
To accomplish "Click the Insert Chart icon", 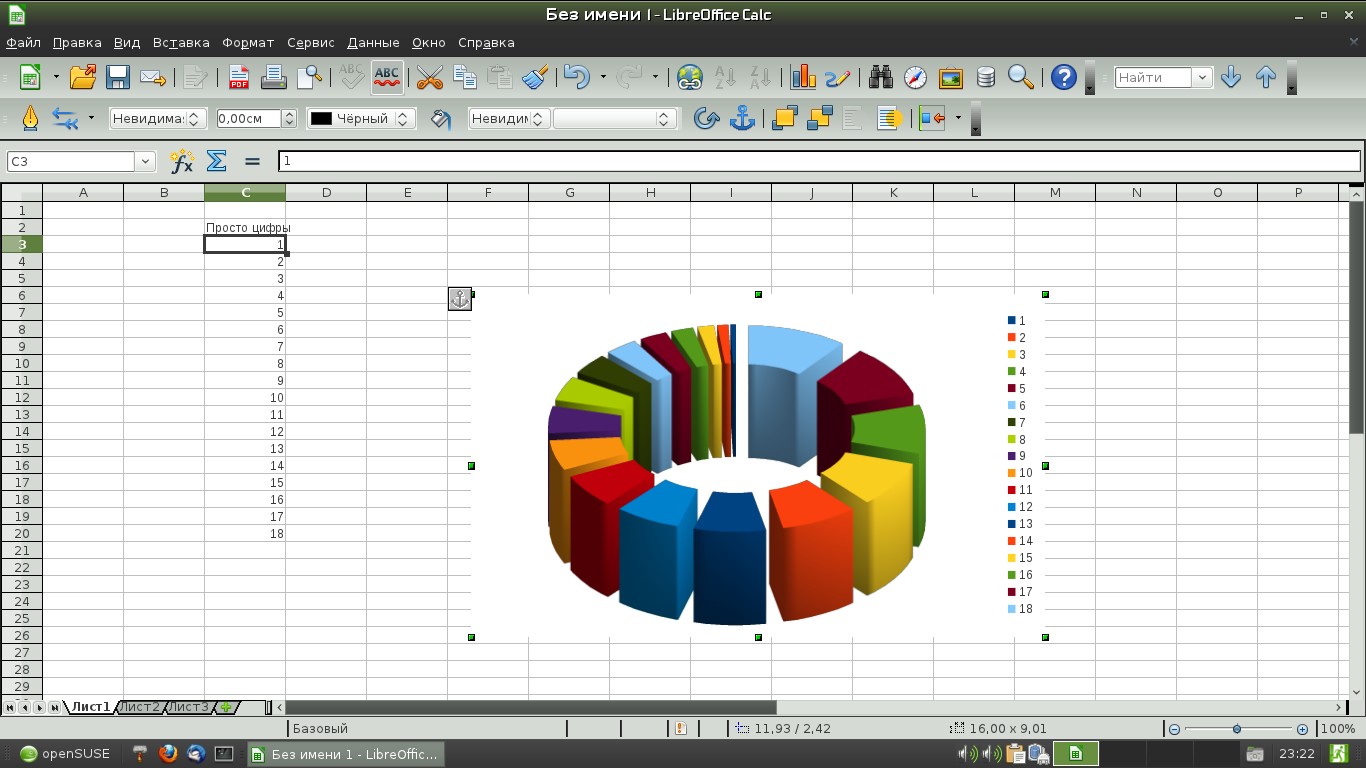I will (803, 77).
